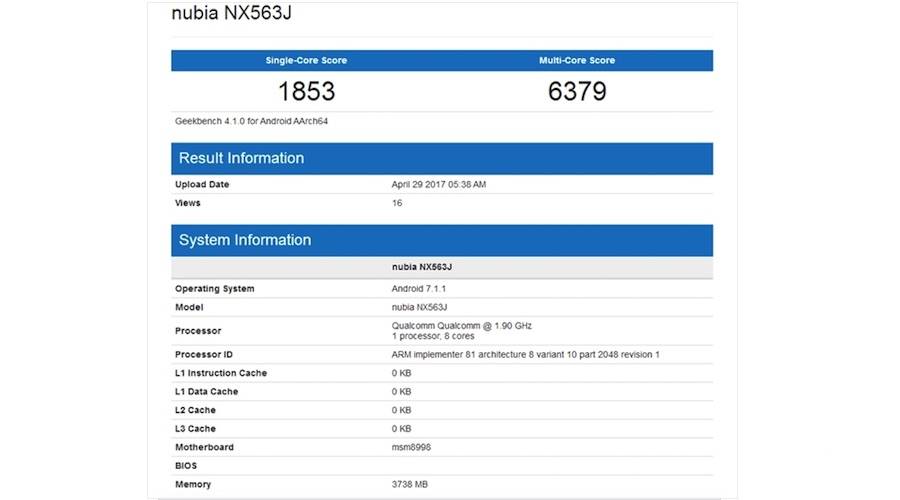The image size is (900, 500).
Task: Select the date 'April 29 2017 05:38 AM'
Action: click(439, 184)
